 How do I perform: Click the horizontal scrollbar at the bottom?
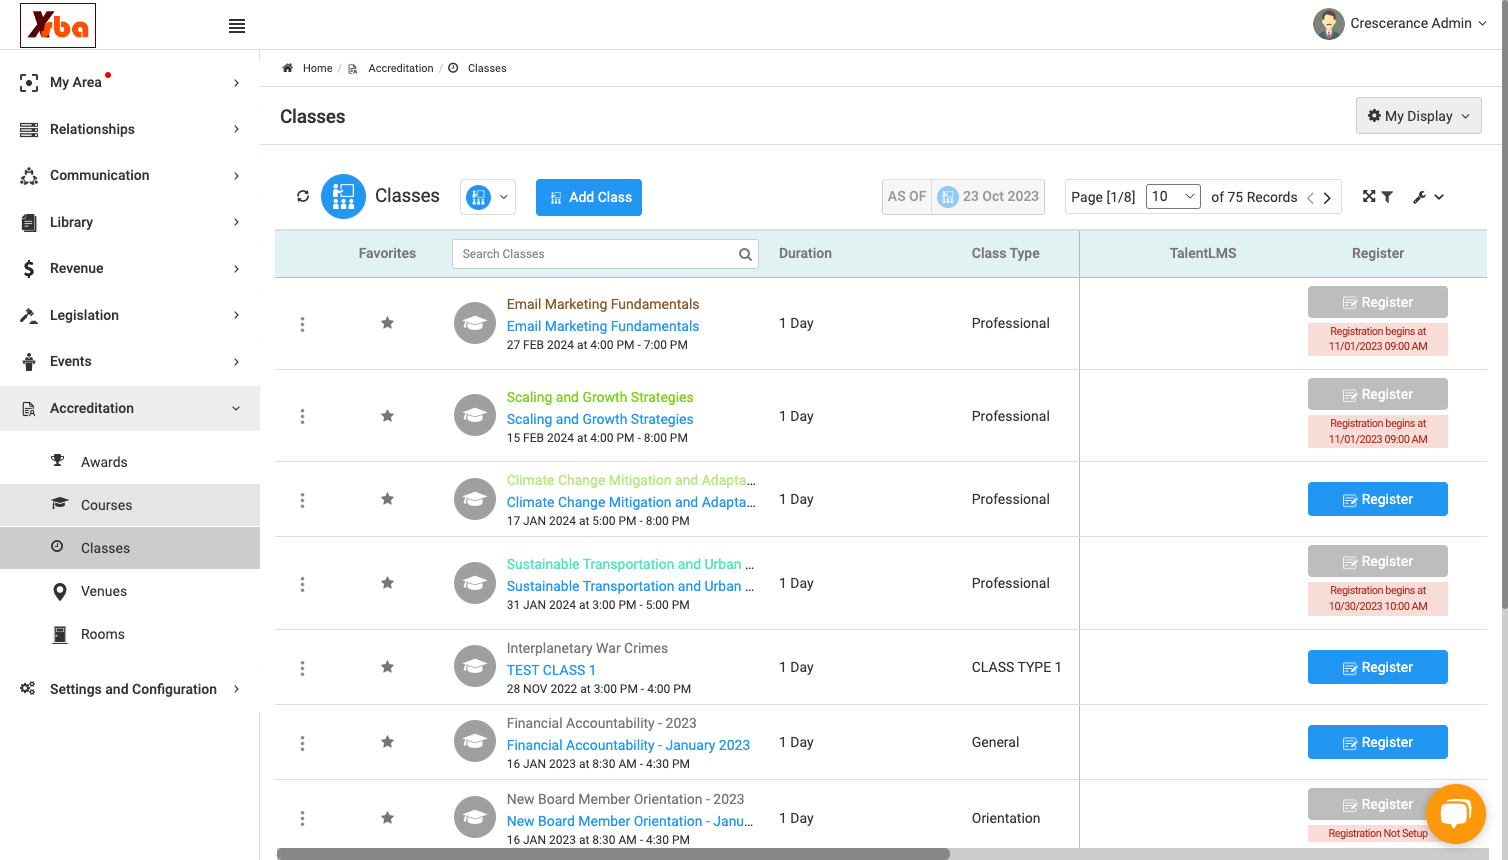click(613, 854)
